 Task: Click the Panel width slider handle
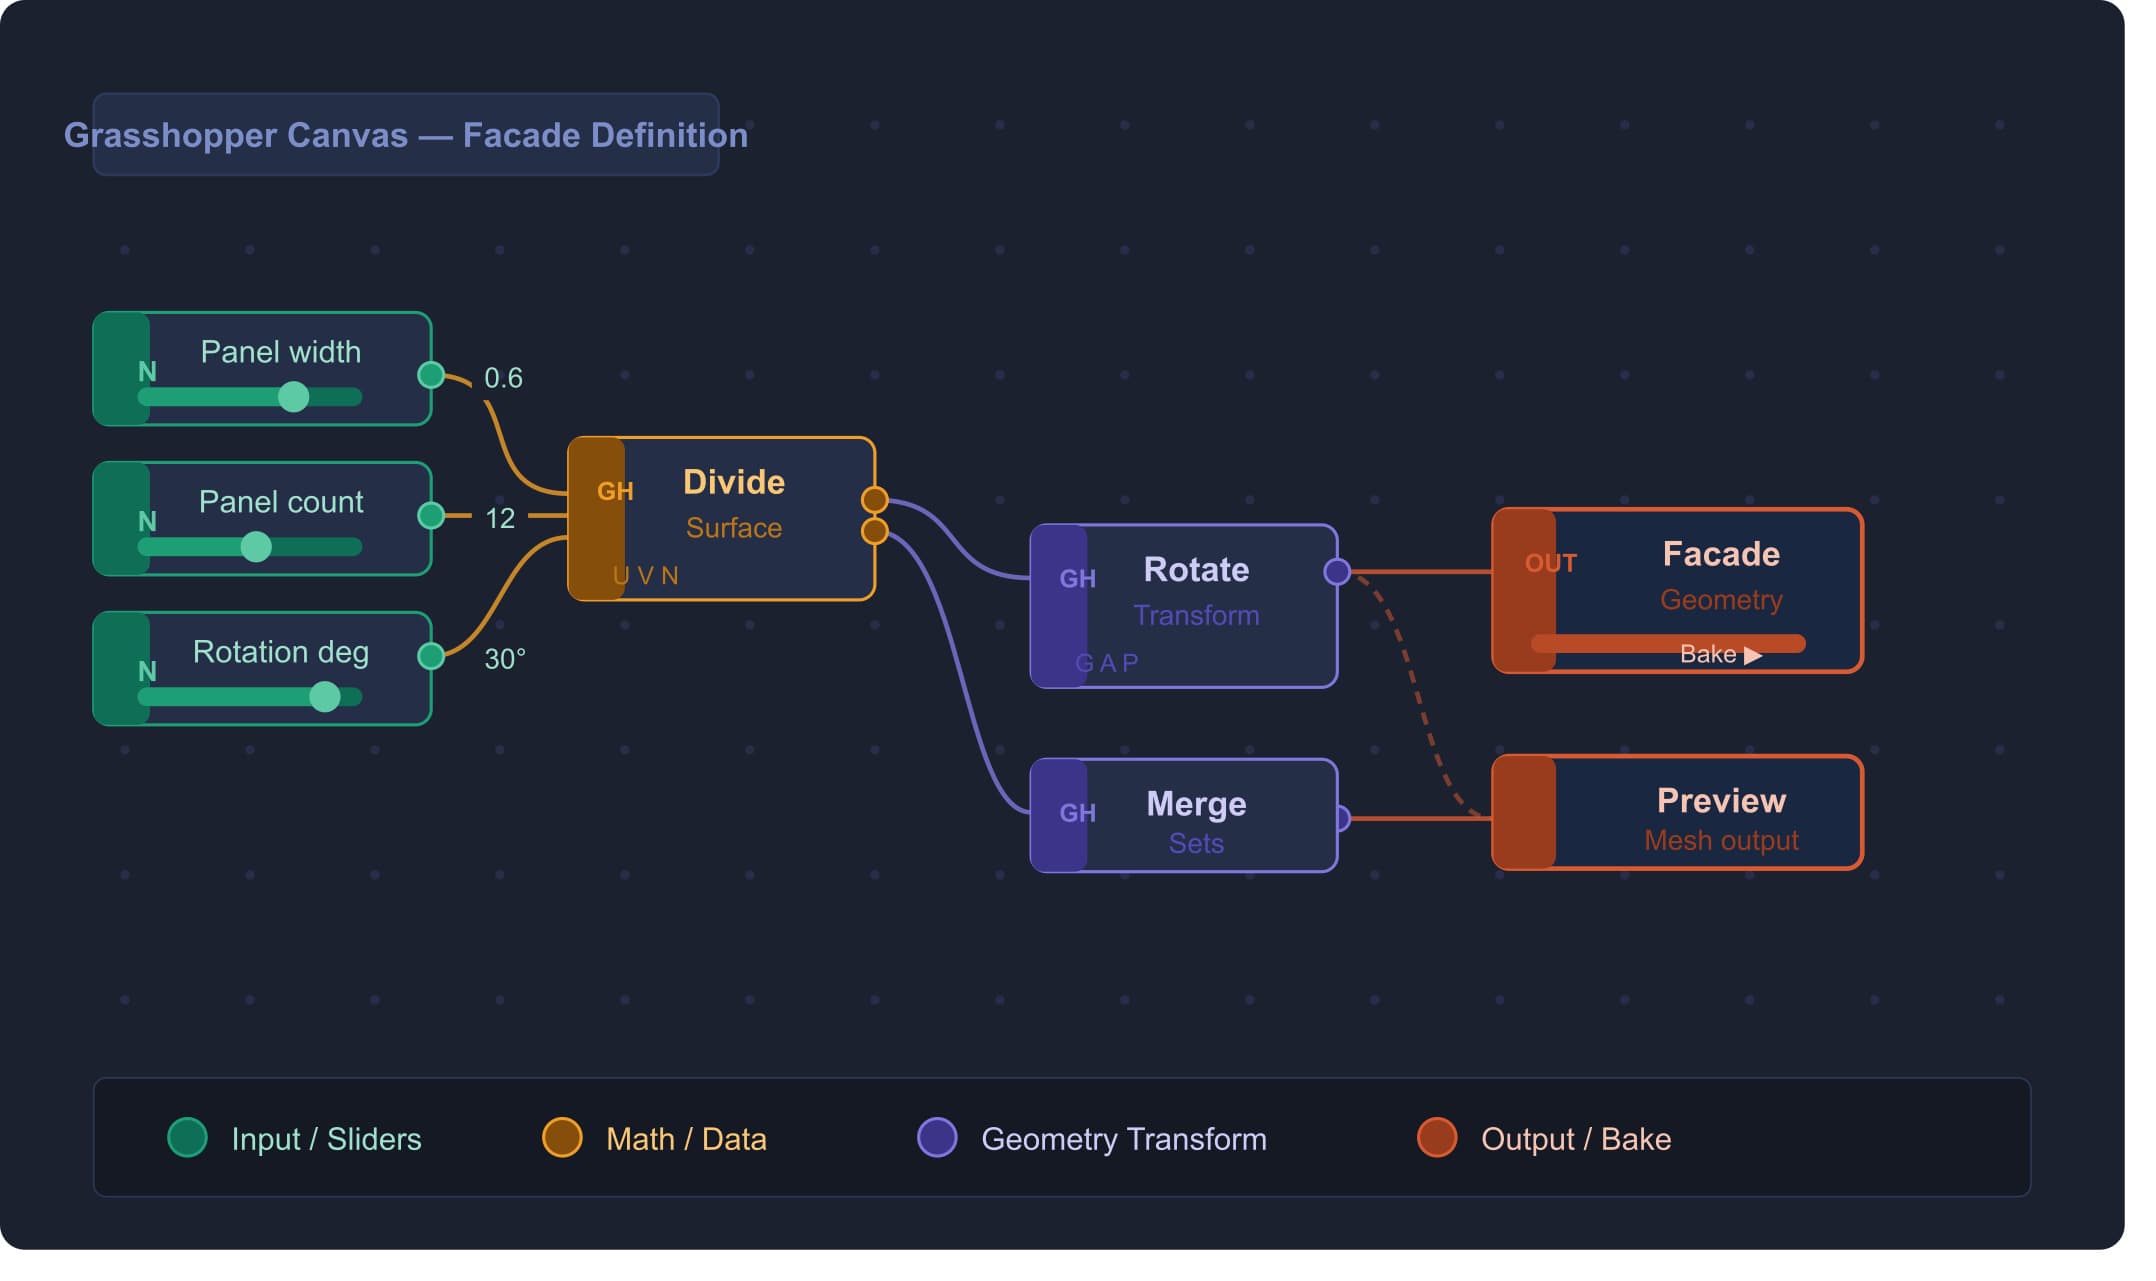[x=293, y=397]
